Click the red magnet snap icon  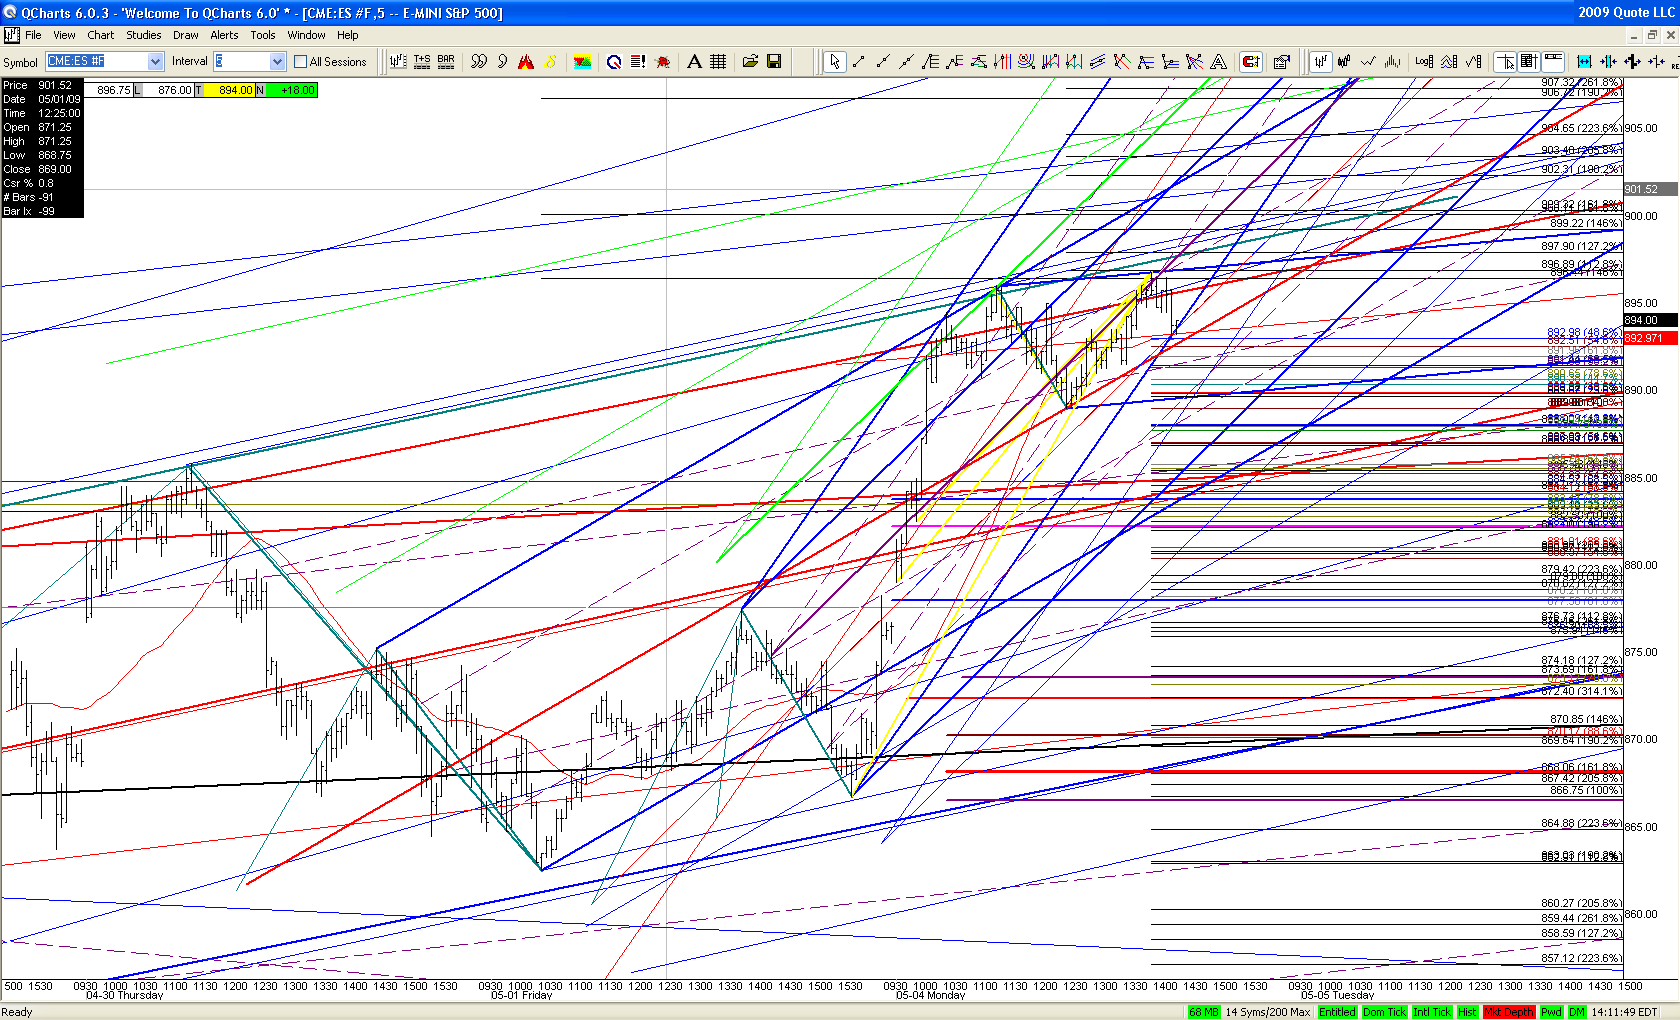(1250, 62)
